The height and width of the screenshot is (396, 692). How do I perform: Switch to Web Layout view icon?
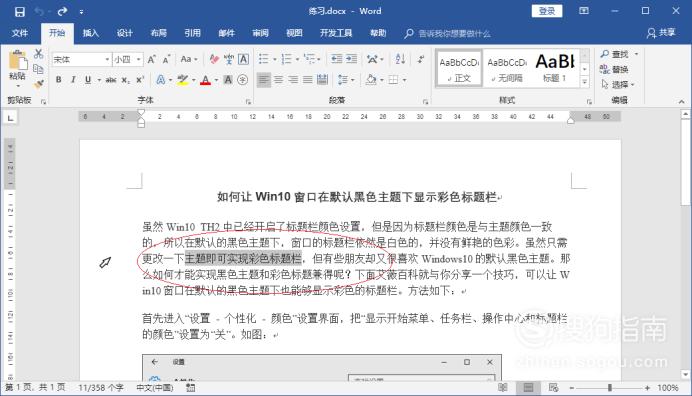coord(553,388)
